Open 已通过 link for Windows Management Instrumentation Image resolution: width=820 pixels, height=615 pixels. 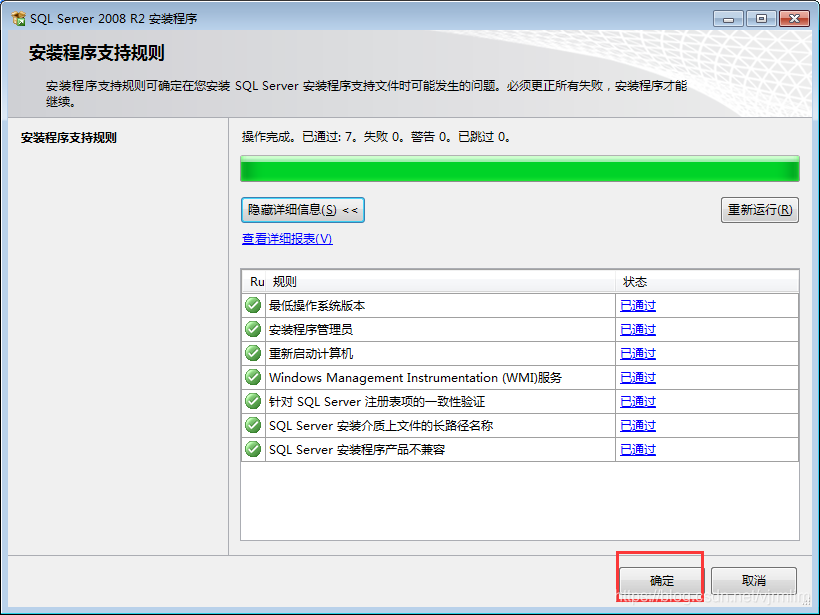tap(637, 378)
